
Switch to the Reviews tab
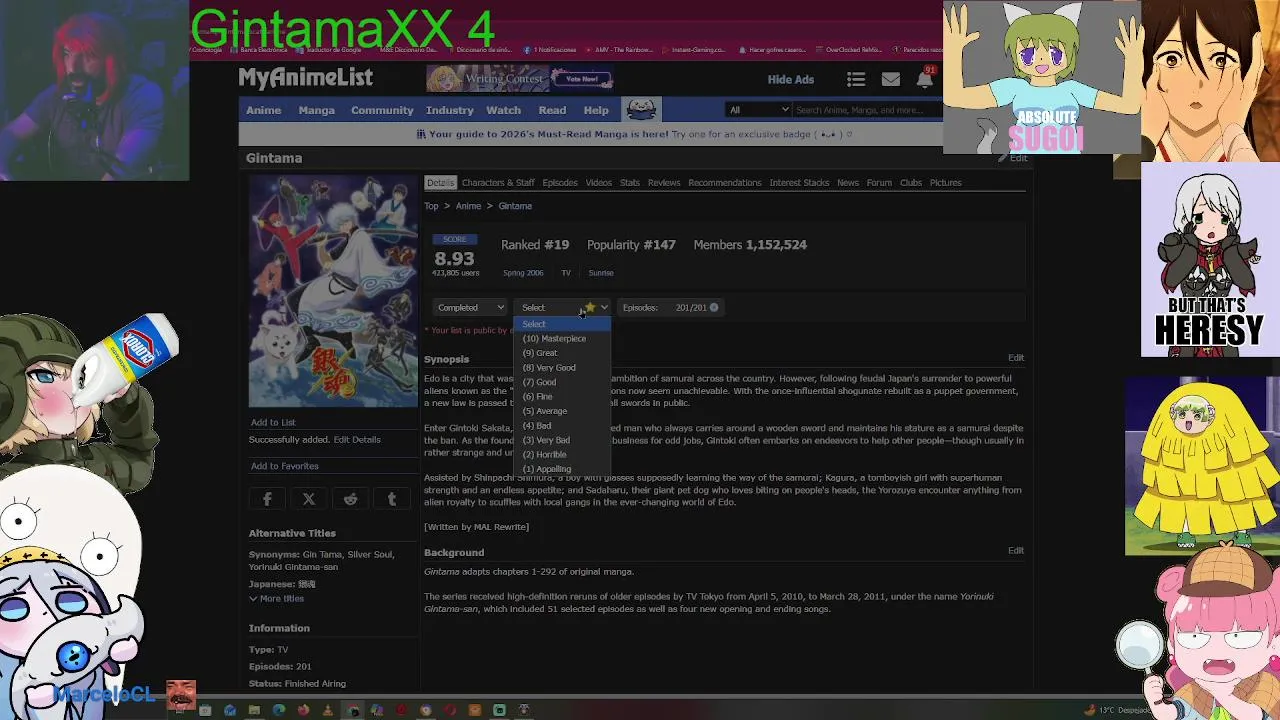[x=664, y=183]
